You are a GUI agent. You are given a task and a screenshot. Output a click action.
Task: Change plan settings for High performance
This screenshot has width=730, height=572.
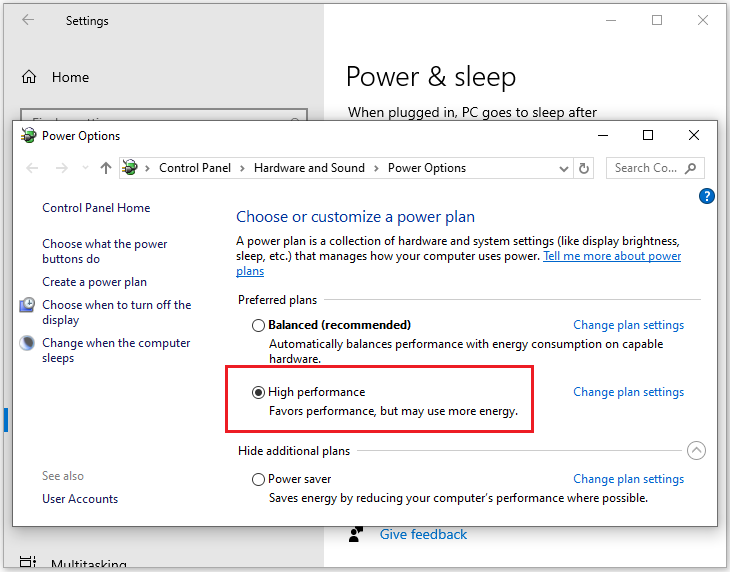(628, 392)
